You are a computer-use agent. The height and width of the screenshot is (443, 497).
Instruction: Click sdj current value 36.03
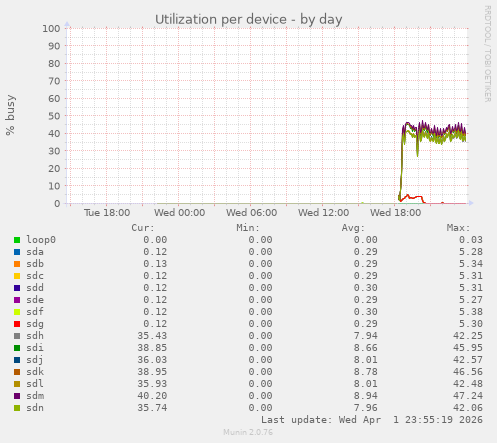pos(152,360)
